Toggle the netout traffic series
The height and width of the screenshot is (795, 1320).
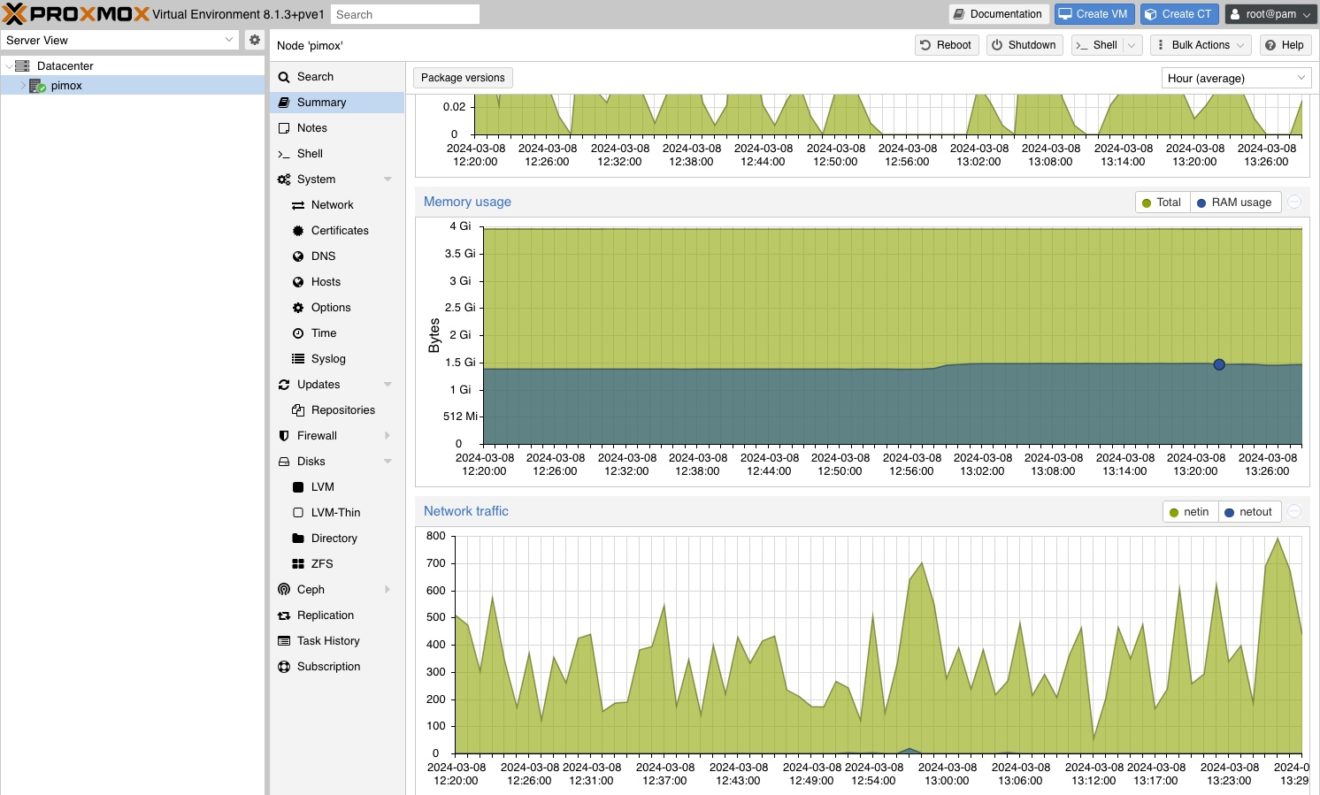1250,511
